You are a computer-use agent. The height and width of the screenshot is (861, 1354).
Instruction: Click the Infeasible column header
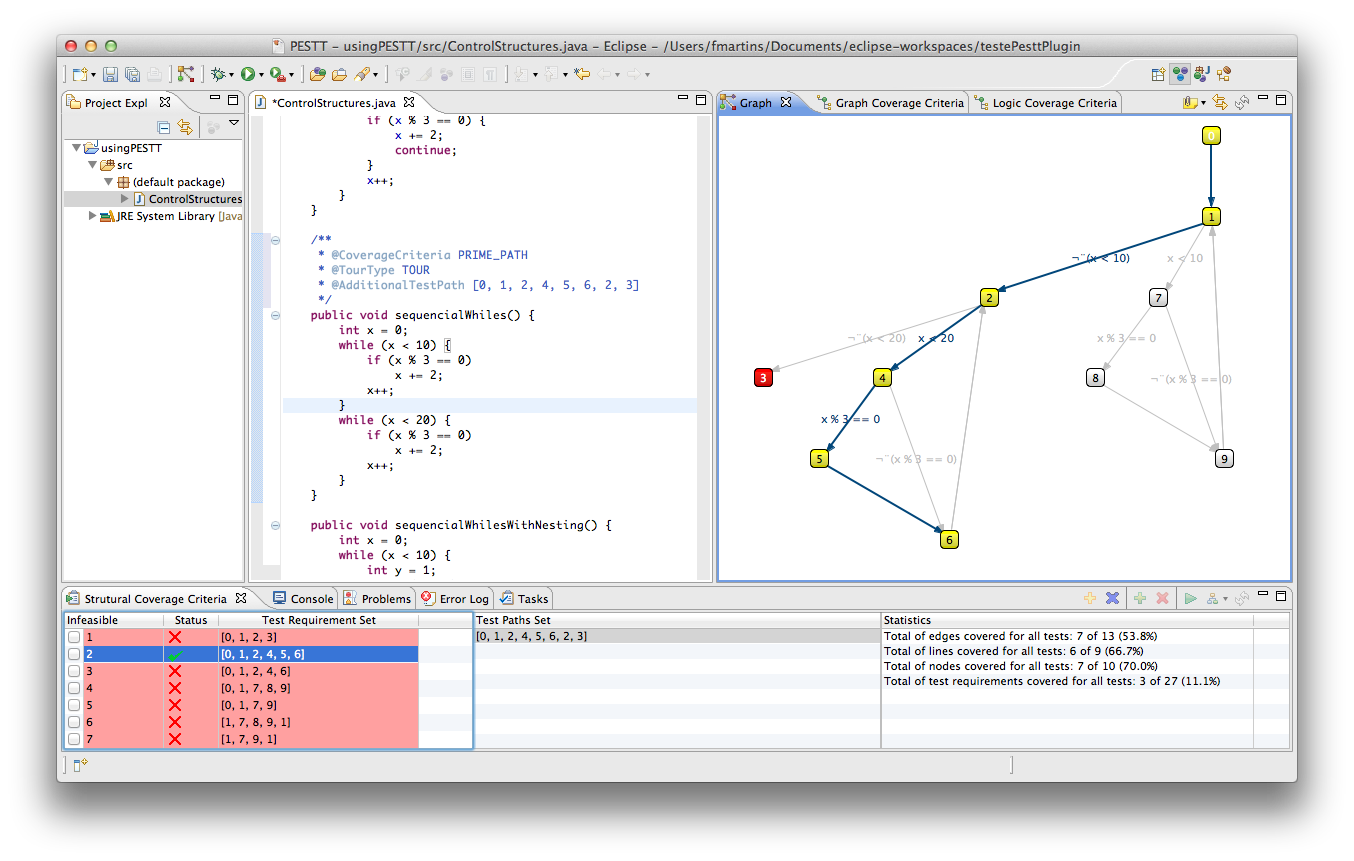tap(114, 620)
